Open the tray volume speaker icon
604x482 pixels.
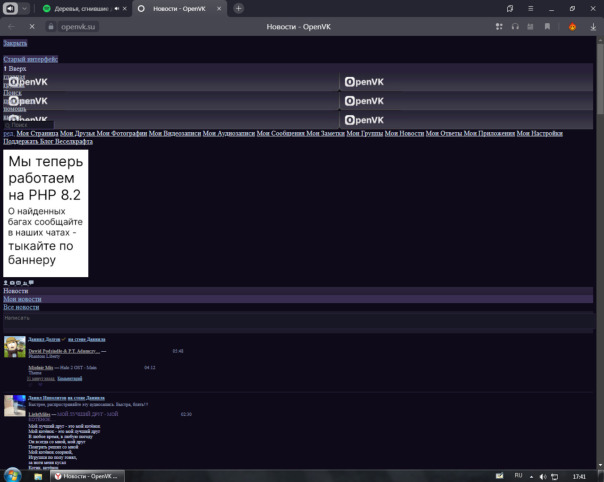point(543,477)
